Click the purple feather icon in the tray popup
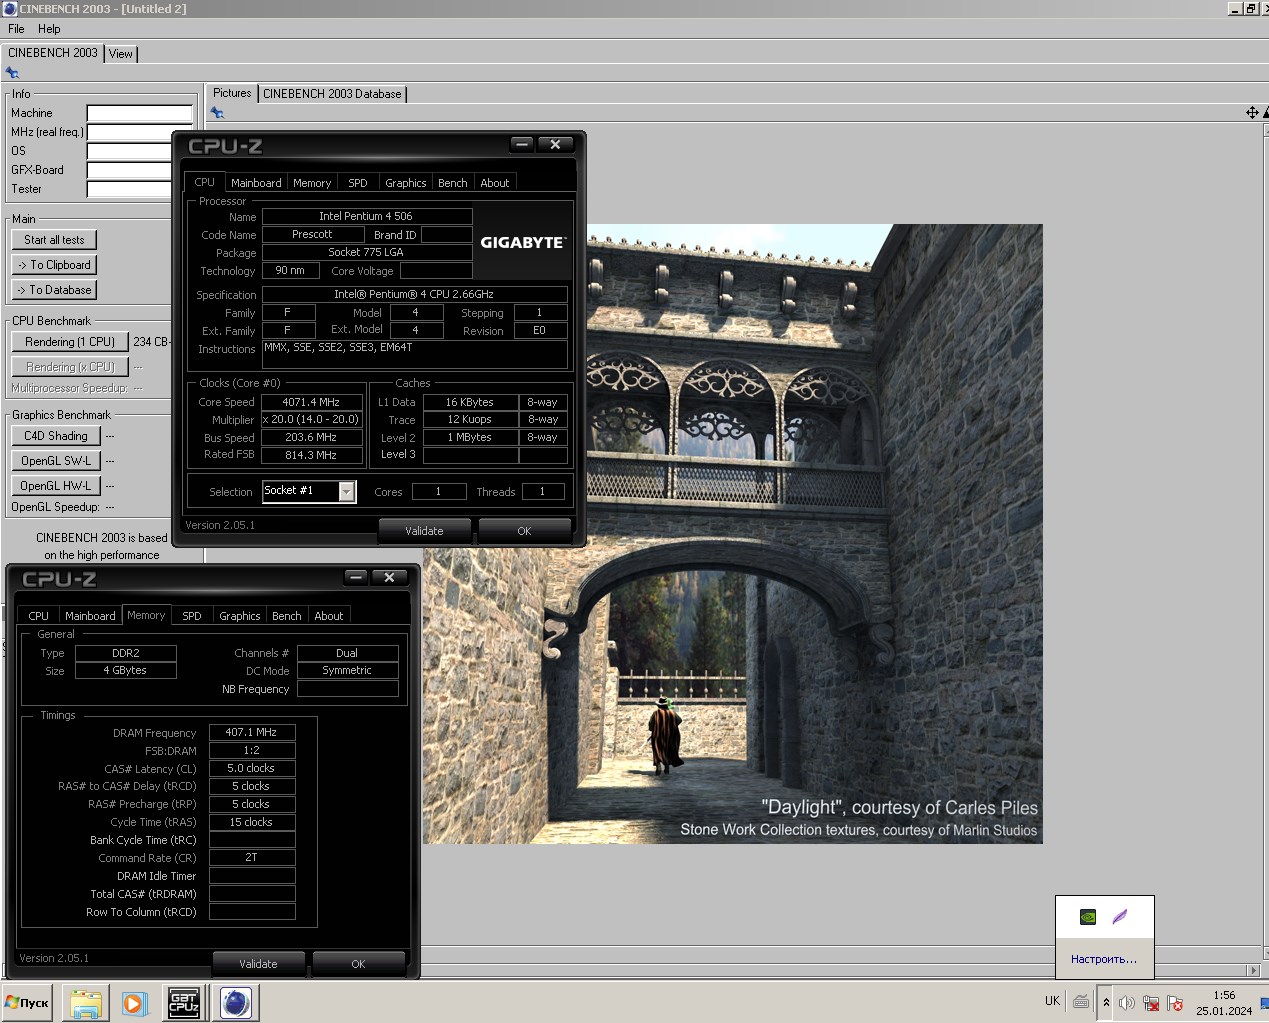This screenshot has height=1023, width=1269. 1120,917
